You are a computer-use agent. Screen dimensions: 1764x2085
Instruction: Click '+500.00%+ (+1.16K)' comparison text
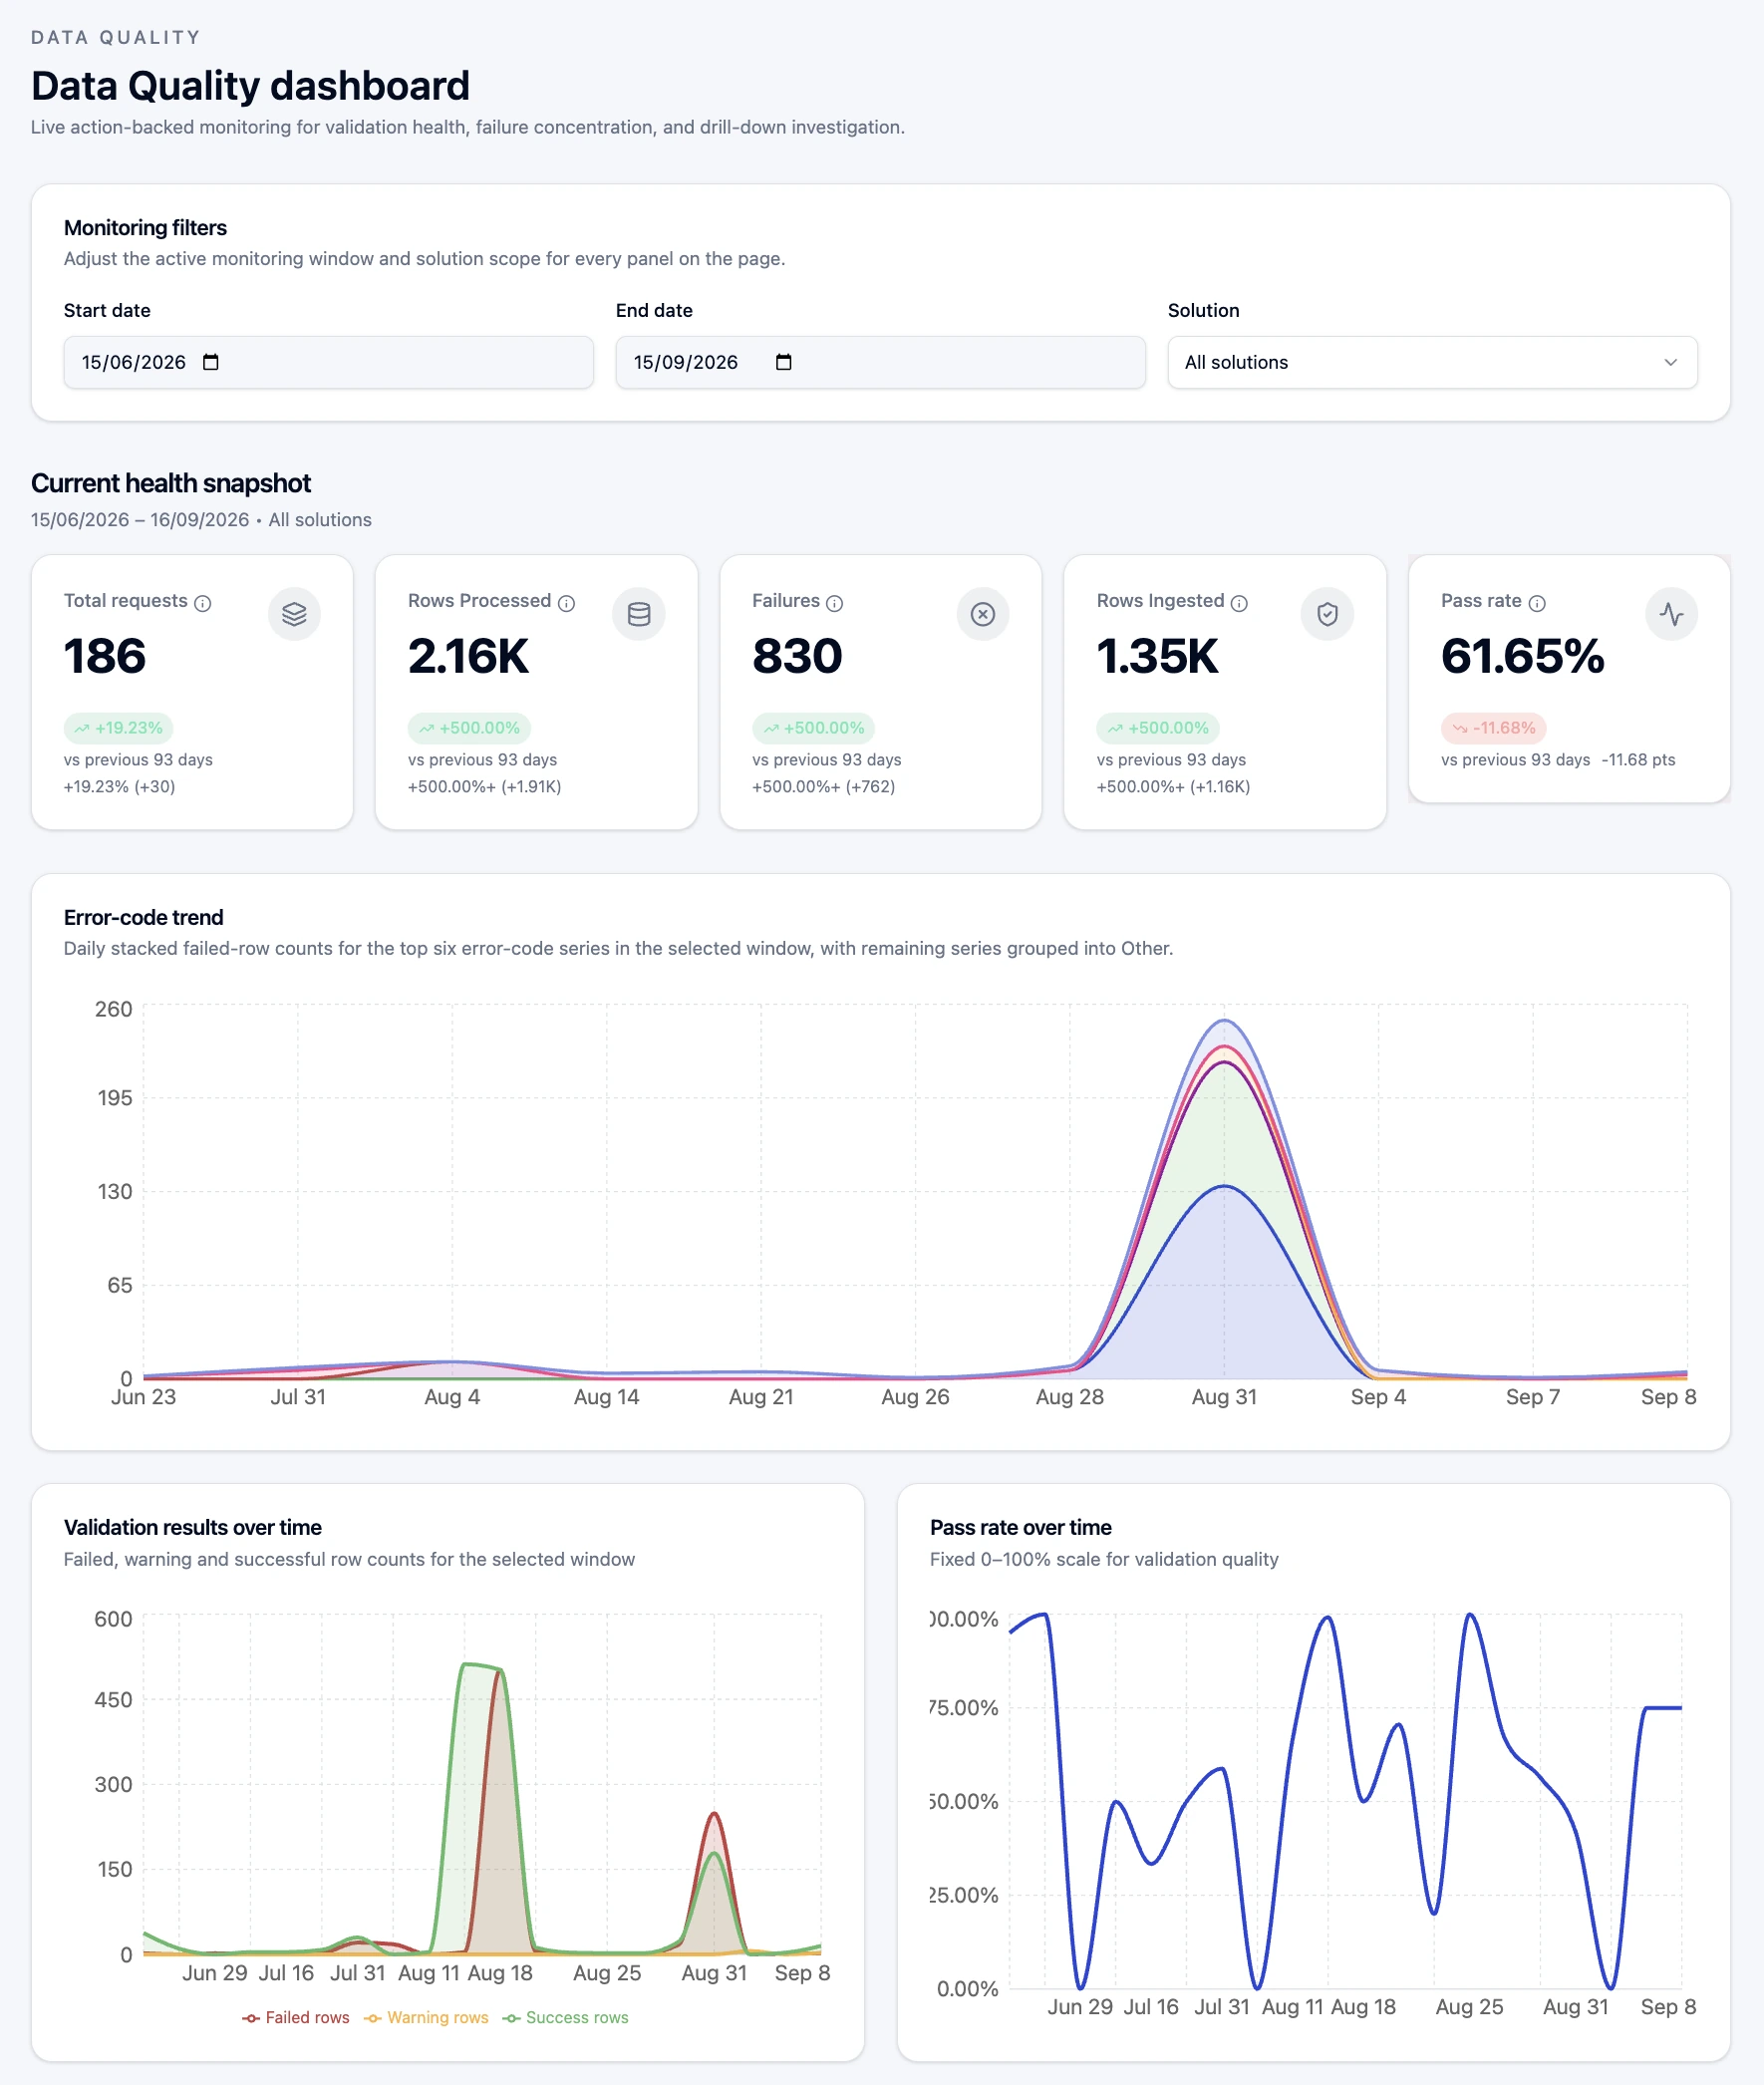click(x=1173, y=787)
